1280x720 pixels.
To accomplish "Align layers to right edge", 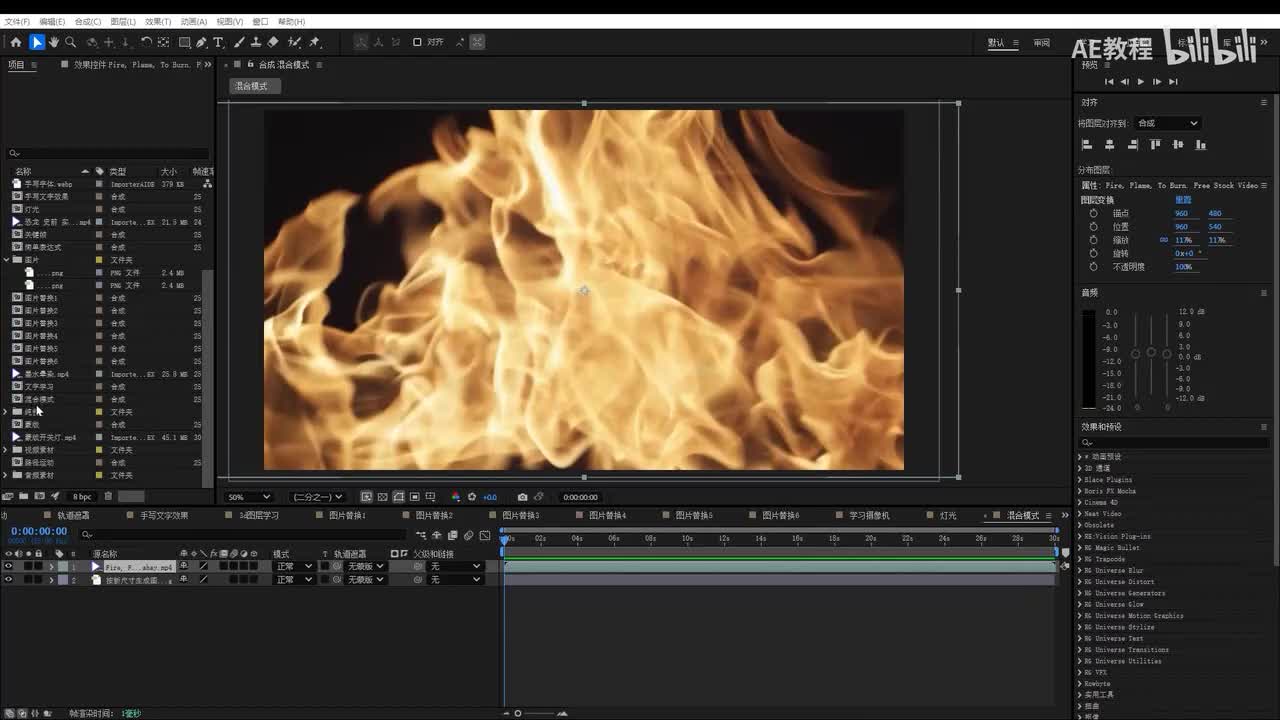I will click(x=1132, y=145).
